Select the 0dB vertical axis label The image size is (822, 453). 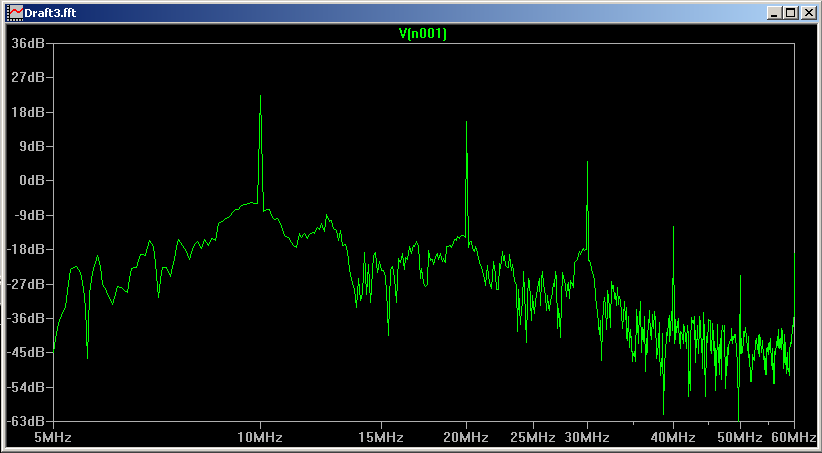(31, 181)
